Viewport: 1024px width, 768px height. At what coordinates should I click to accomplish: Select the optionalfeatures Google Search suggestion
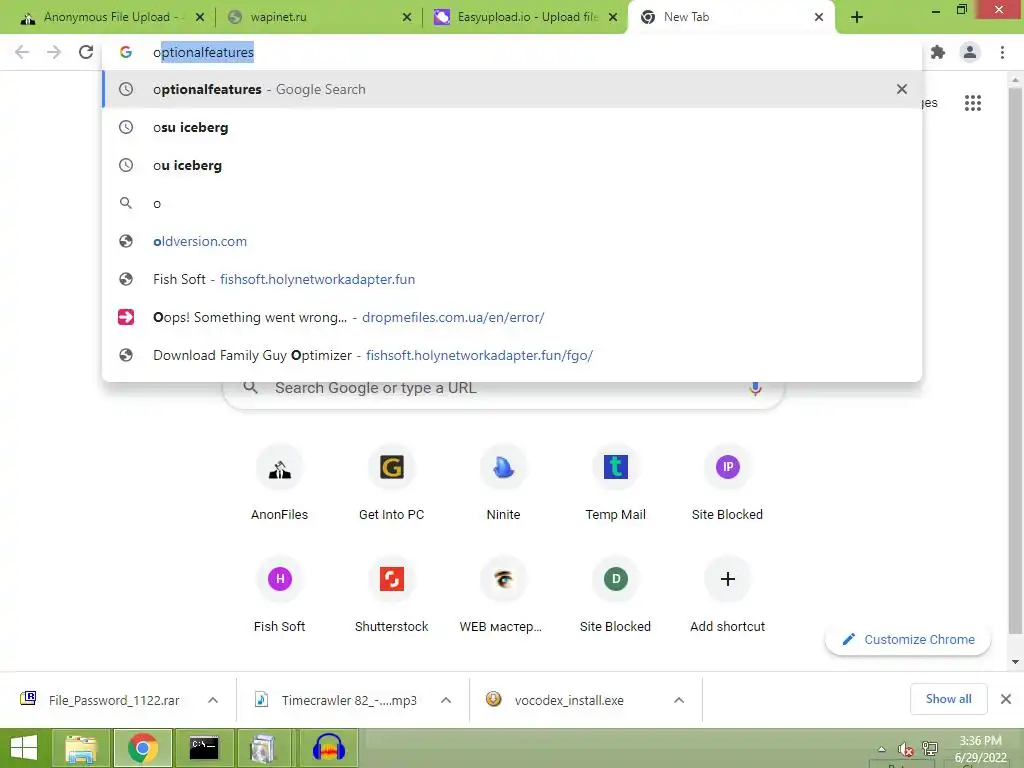tap(512, 89)
